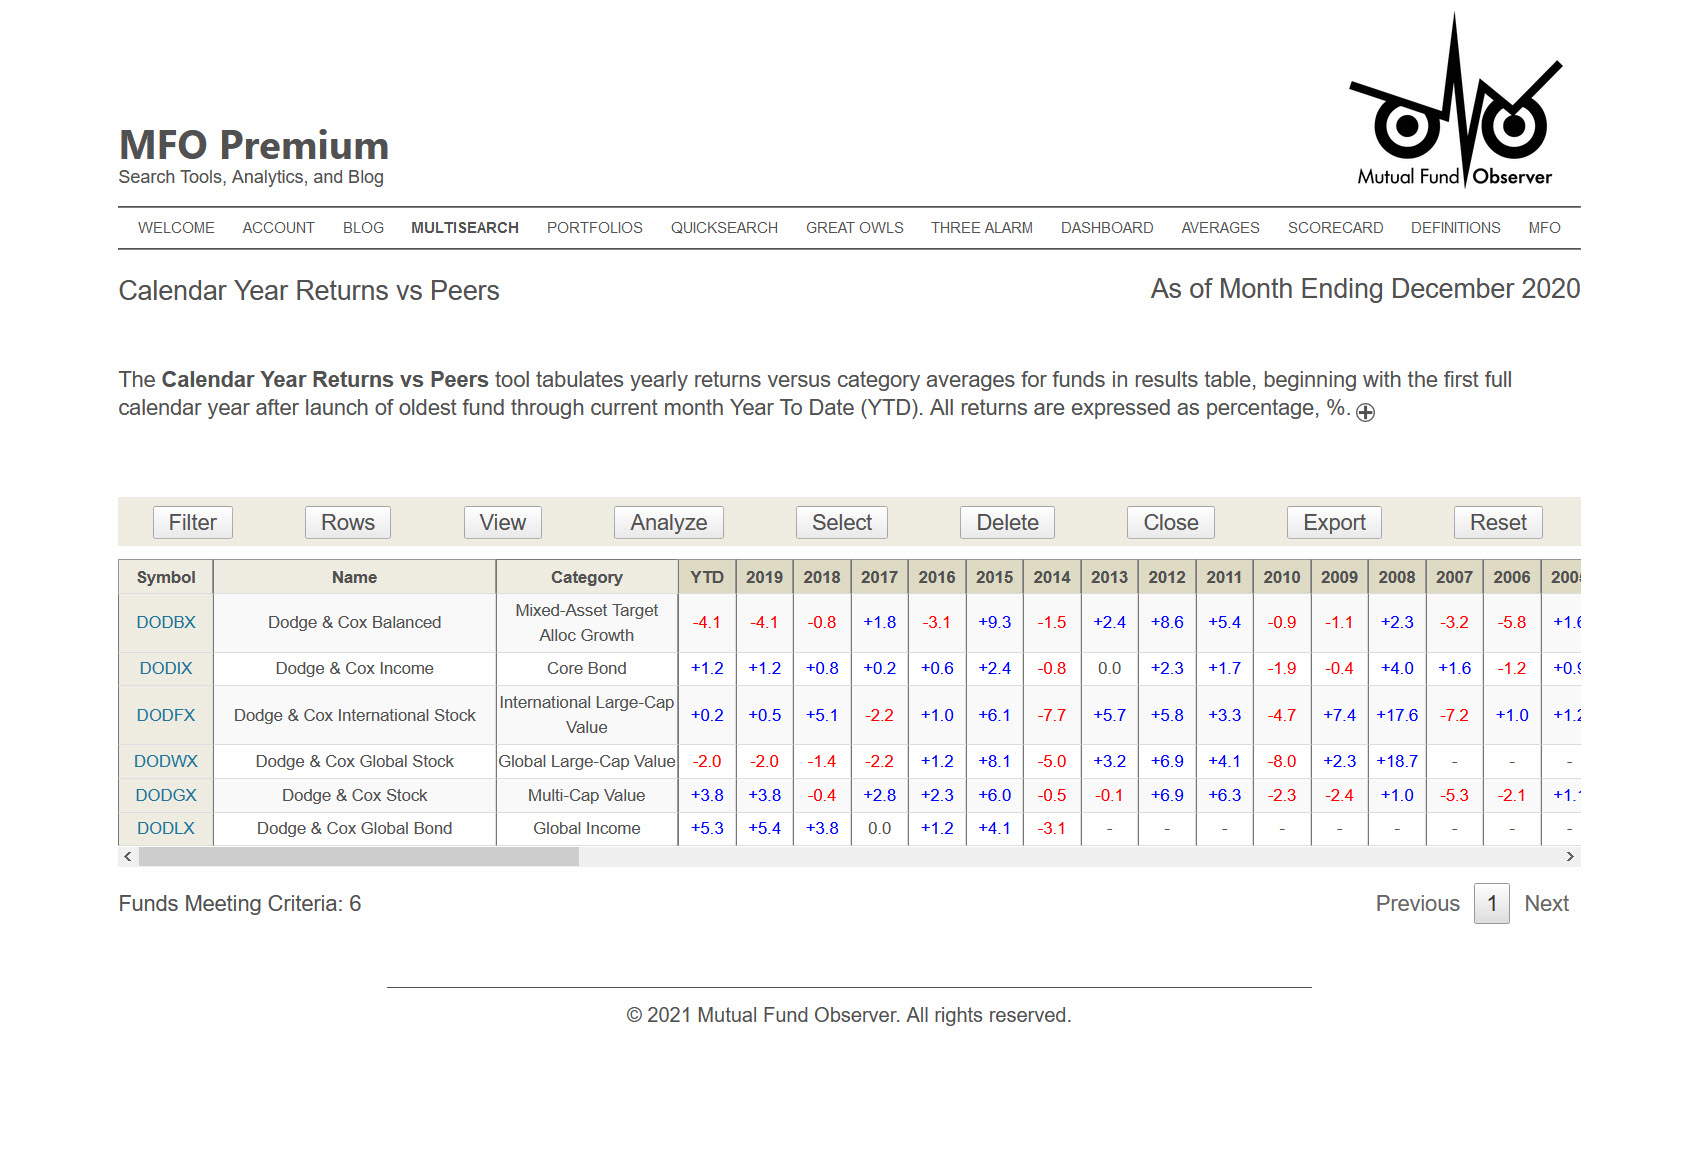
Task: Click the Mutual Fund Observer owl logo
Action: point(1455,100)
